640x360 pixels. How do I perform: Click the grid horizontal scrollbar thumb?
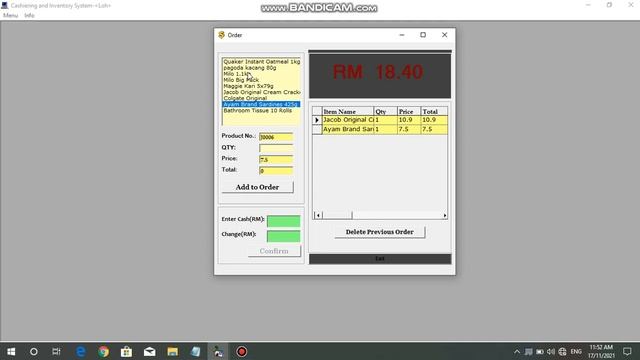point(337,215)
